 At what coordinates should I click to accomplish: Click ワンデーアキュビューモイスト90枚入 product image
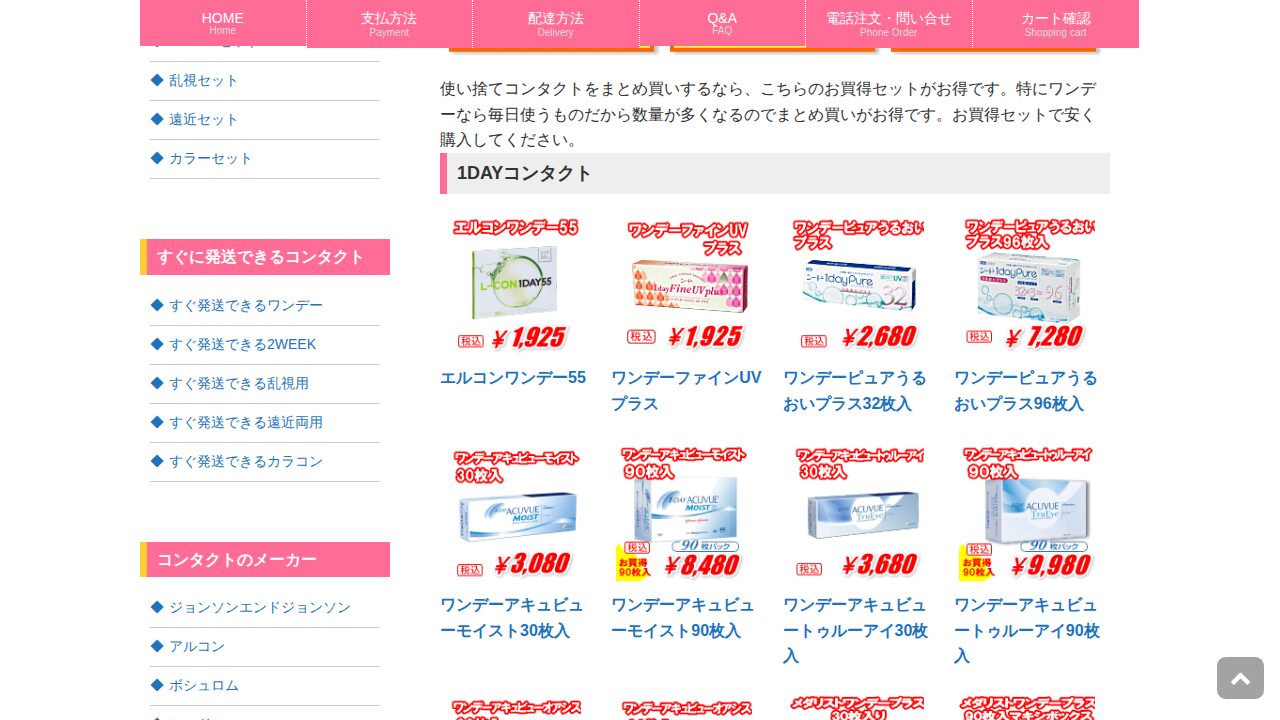point(686,513)
